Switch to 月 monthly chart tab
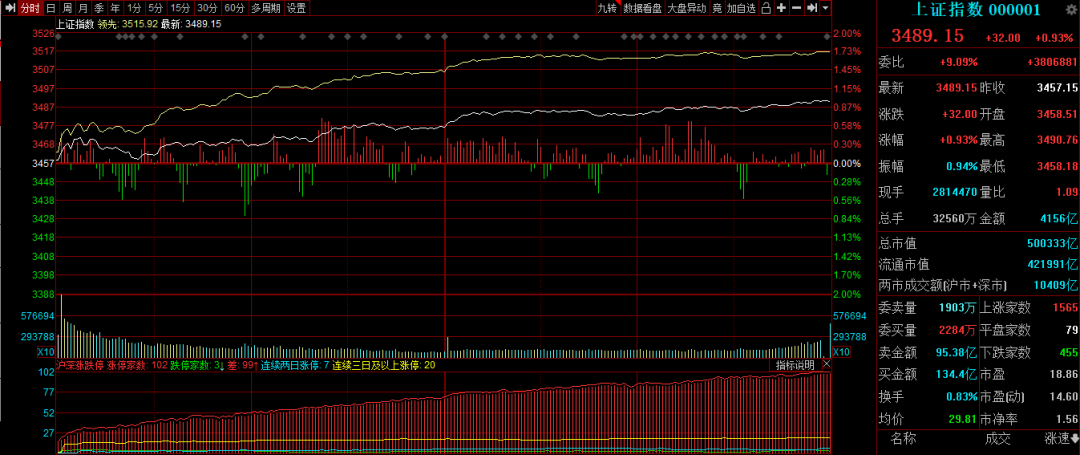Viewport: 1080px width, 455px height. click(x=83, y=8)
